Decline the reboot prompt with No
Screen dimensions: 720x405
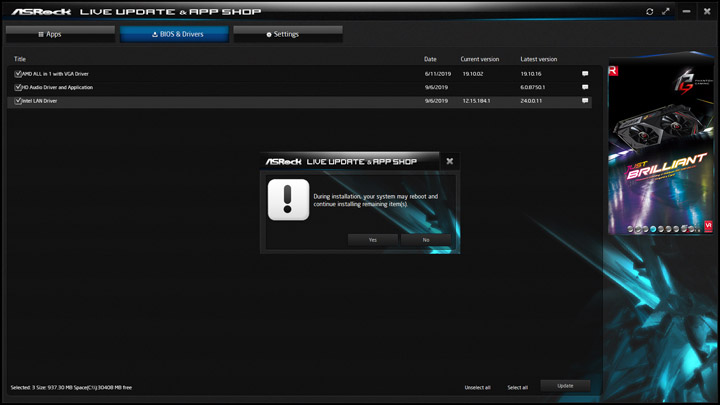(426, 240)
